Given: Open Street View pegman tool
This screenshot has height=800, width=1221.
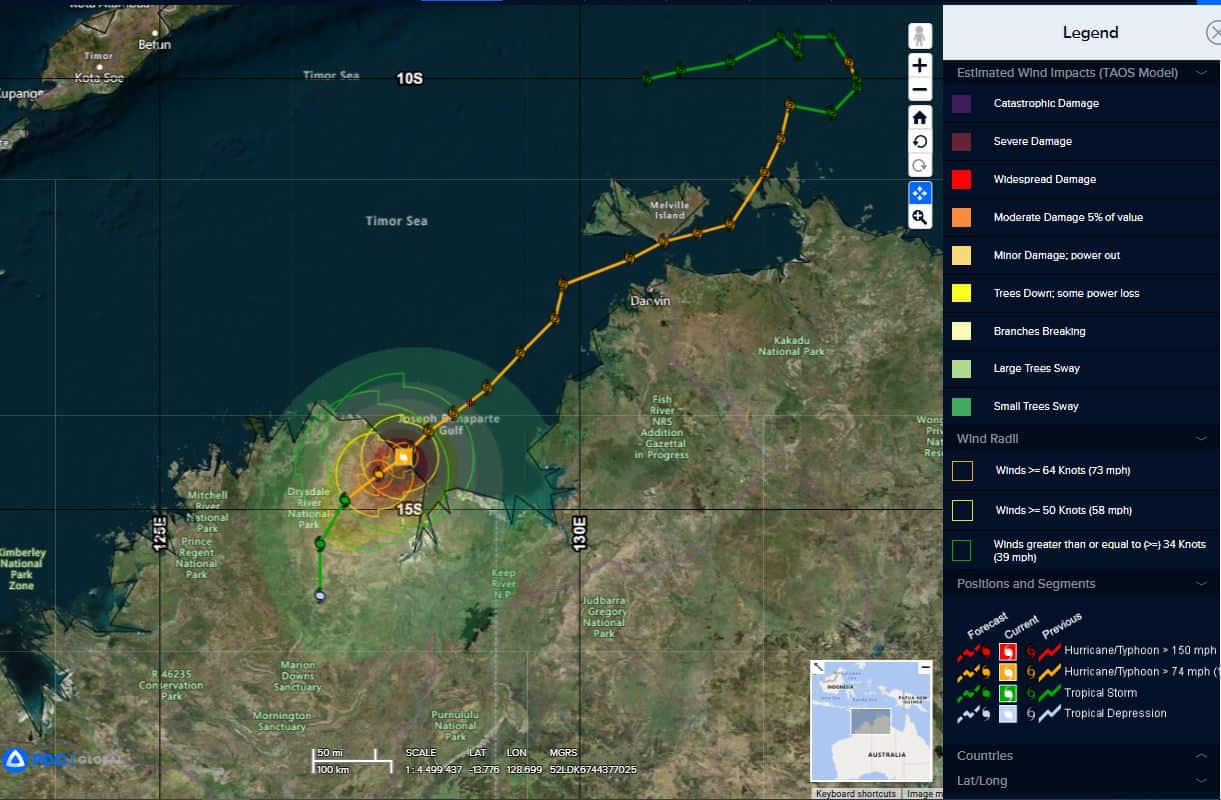Looking at the screenshot, I should tap(920, 37).
